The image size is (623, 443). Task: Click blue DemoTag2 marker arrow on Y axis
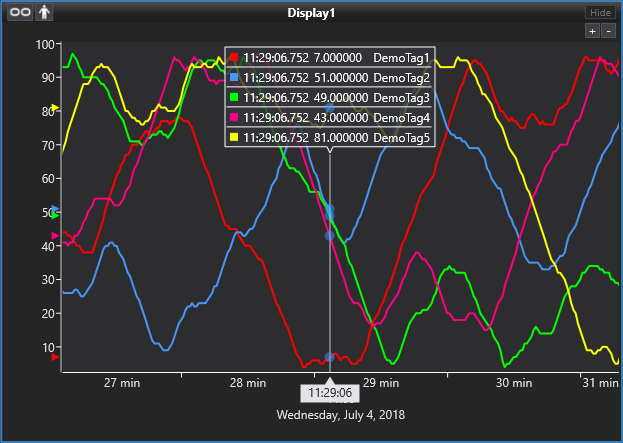coord(56,209)
